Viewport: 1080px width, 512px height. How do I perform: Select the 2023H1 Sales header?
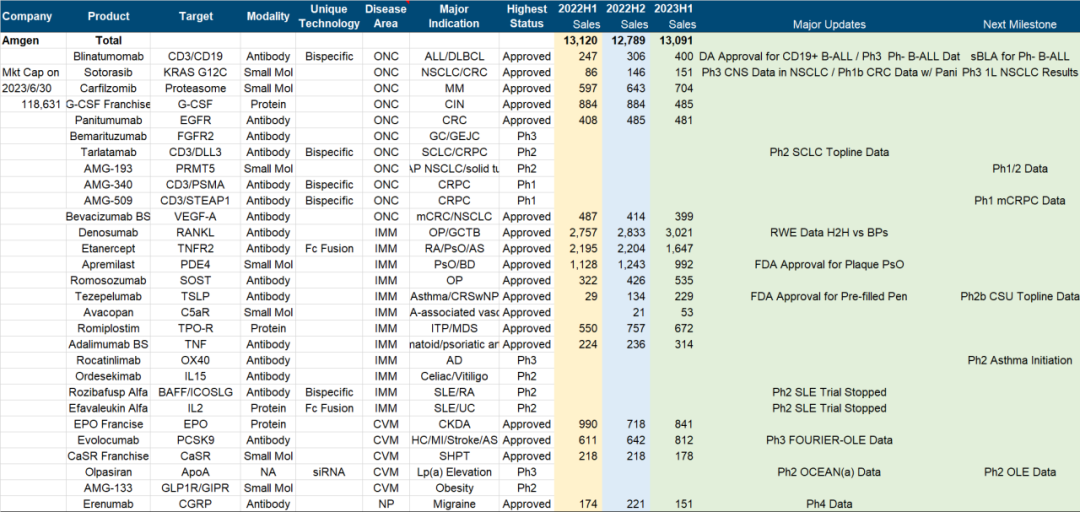(x=673, y=16)
